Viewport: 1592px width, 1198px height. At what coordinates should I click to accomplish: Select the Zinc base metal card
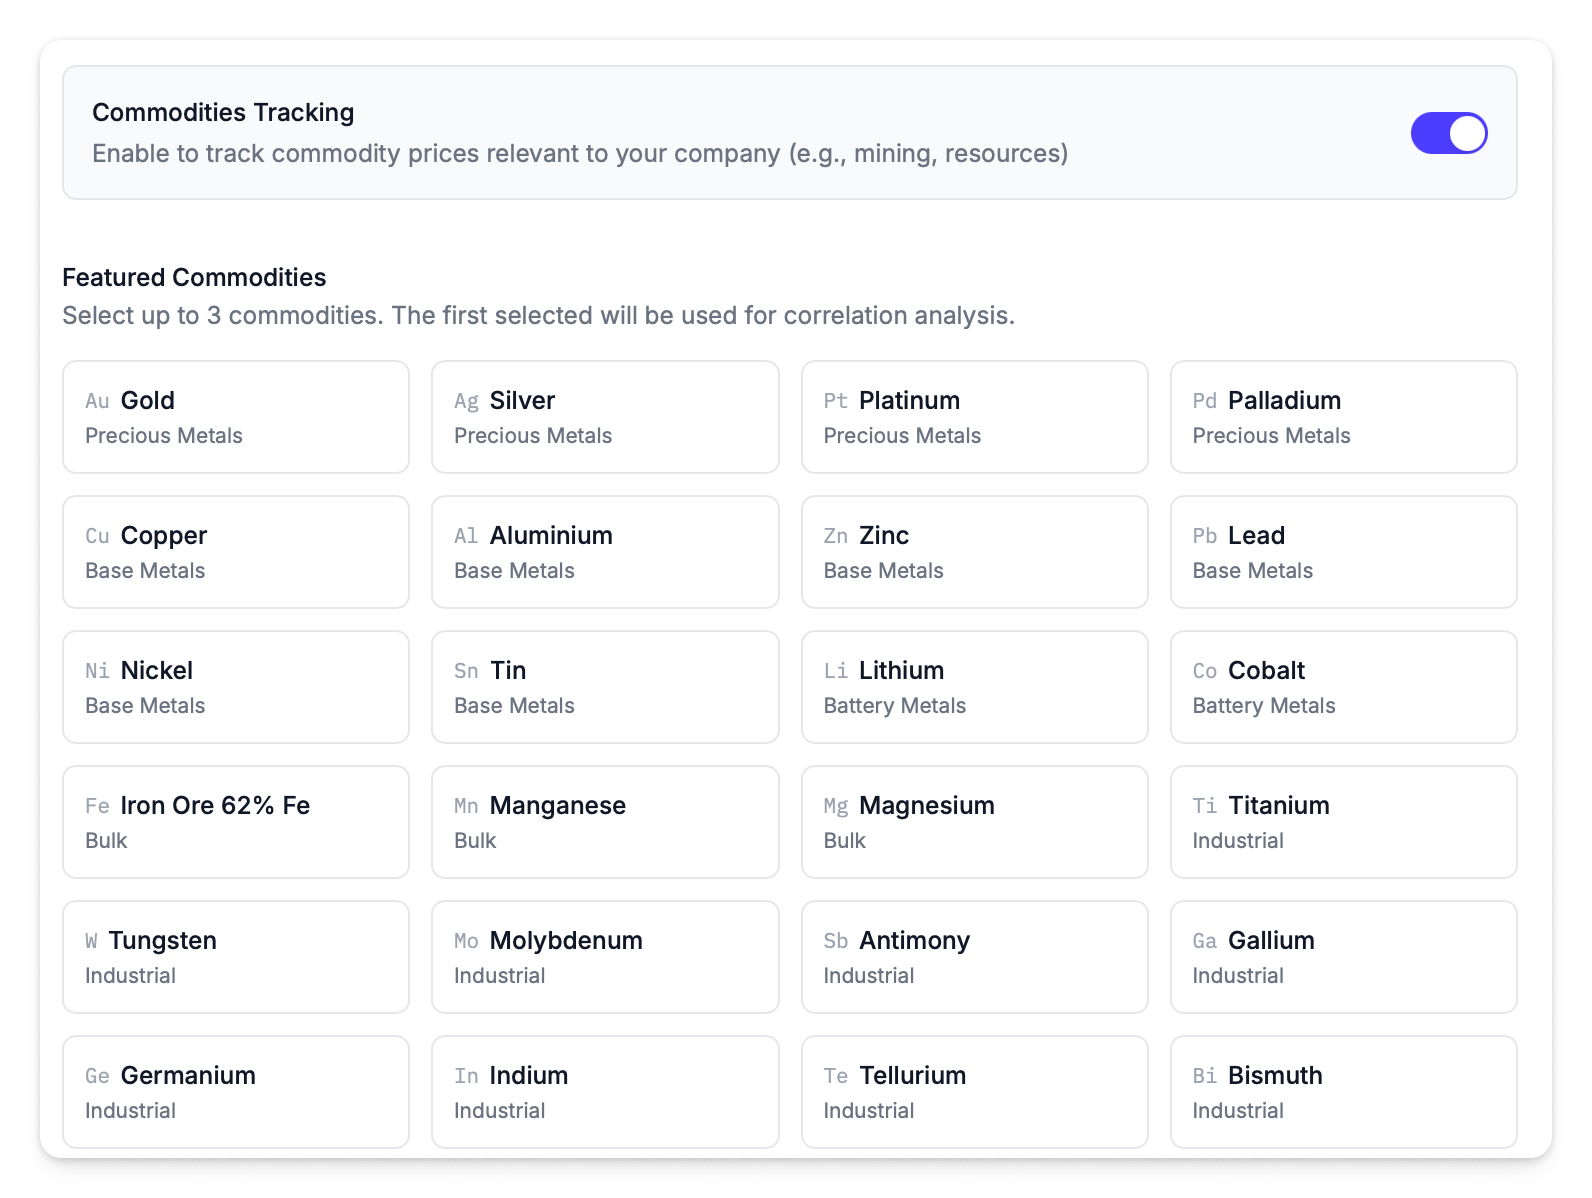coord(974,552)
